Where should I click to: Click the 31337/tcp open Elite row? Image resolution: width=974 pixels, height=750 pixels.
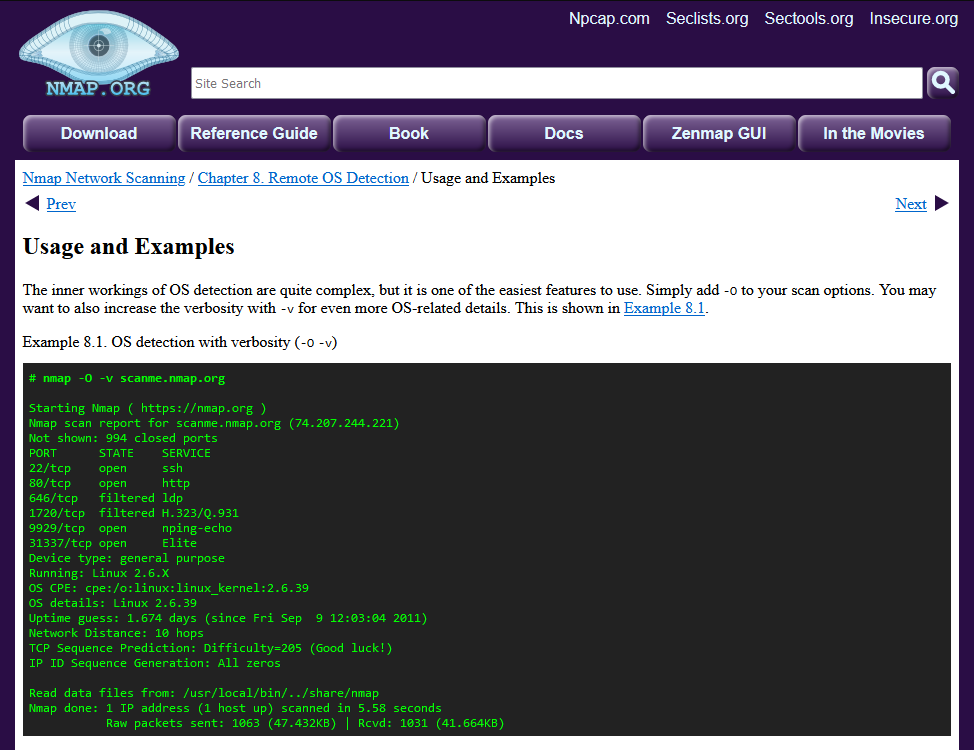point(112,543)
